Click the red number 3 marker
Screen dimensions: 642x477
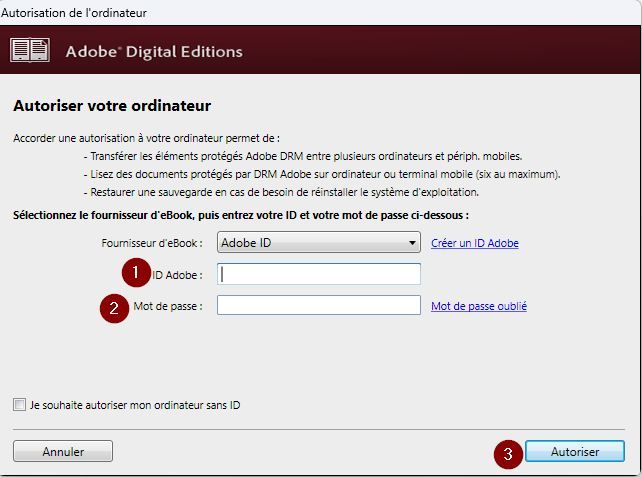[x=508, y=453]
